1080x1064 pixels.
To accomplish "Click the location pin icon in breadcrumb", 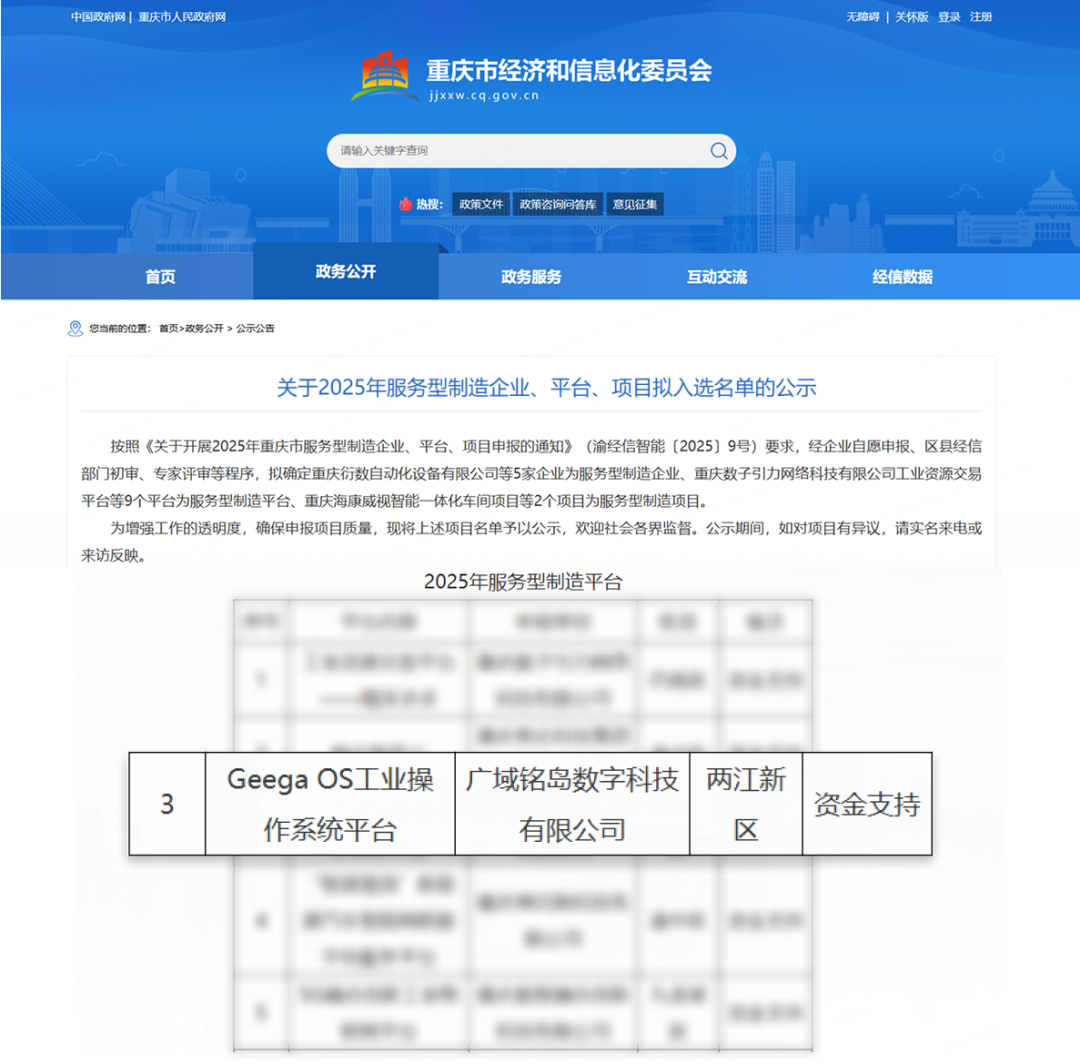I will pos(75,329).
